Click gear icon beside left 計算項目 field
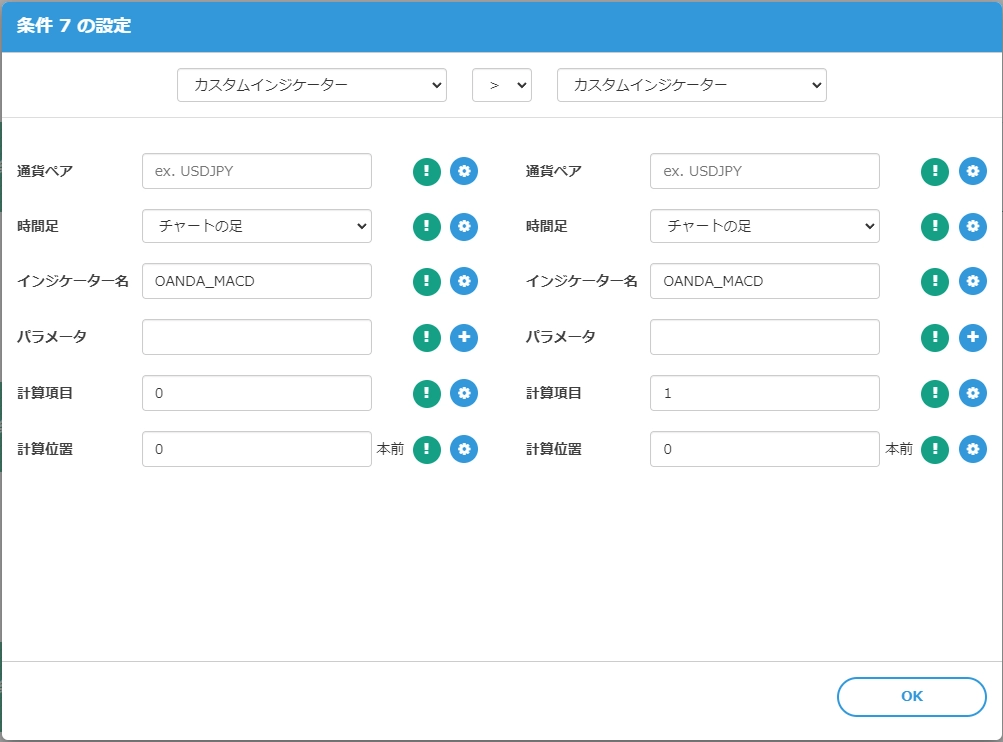 pos(464,394)
